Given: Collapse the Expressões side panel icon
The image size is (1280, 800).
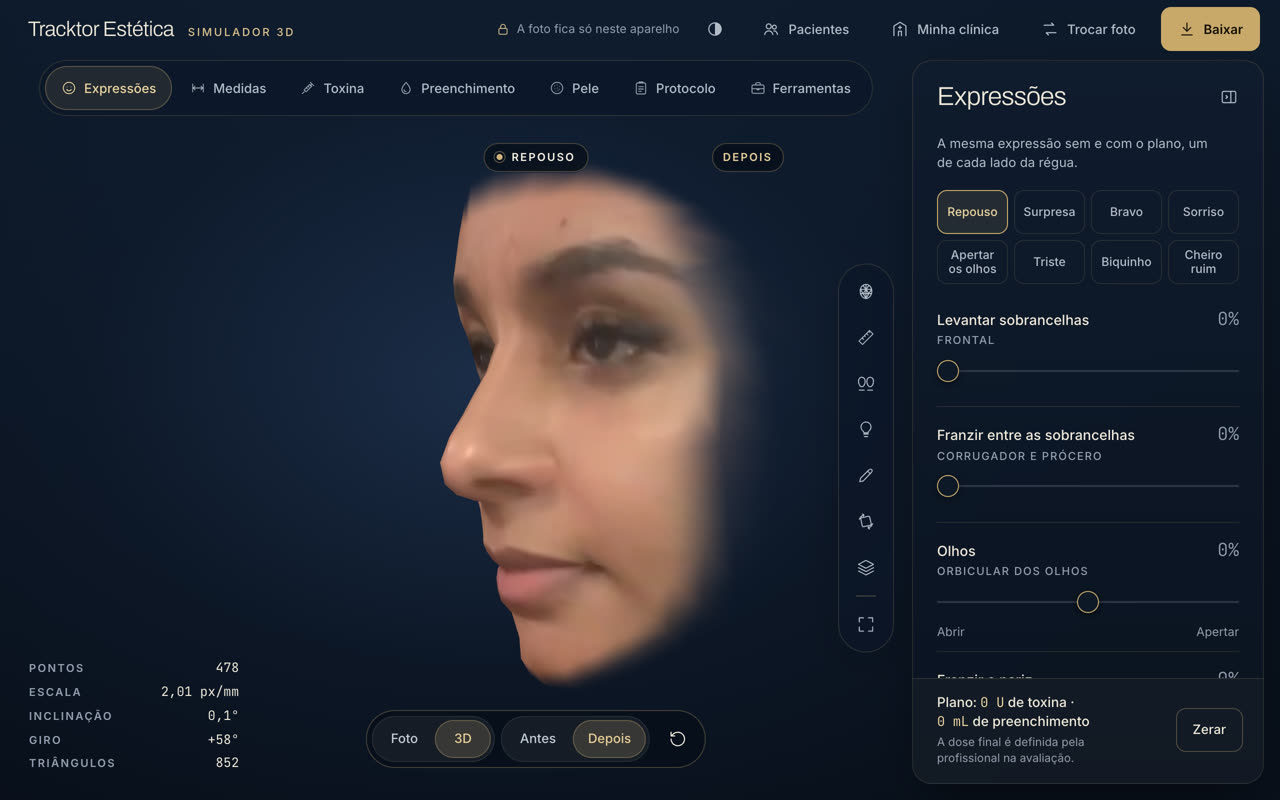Looking at the screenshot, I should click(1229, 97).
